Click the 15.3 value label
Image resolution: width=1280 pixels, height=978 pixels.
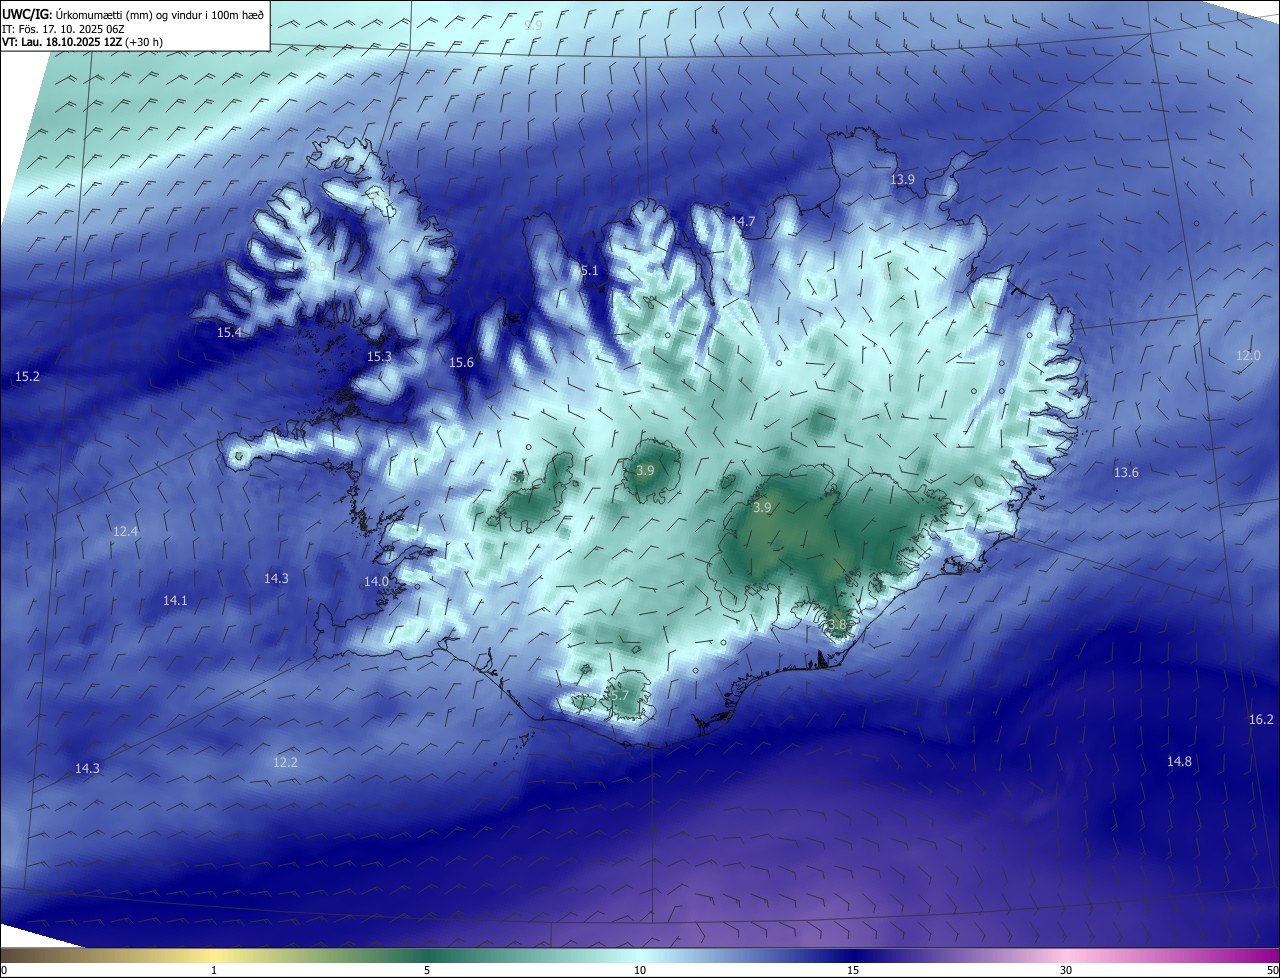[x=379, y=356]
